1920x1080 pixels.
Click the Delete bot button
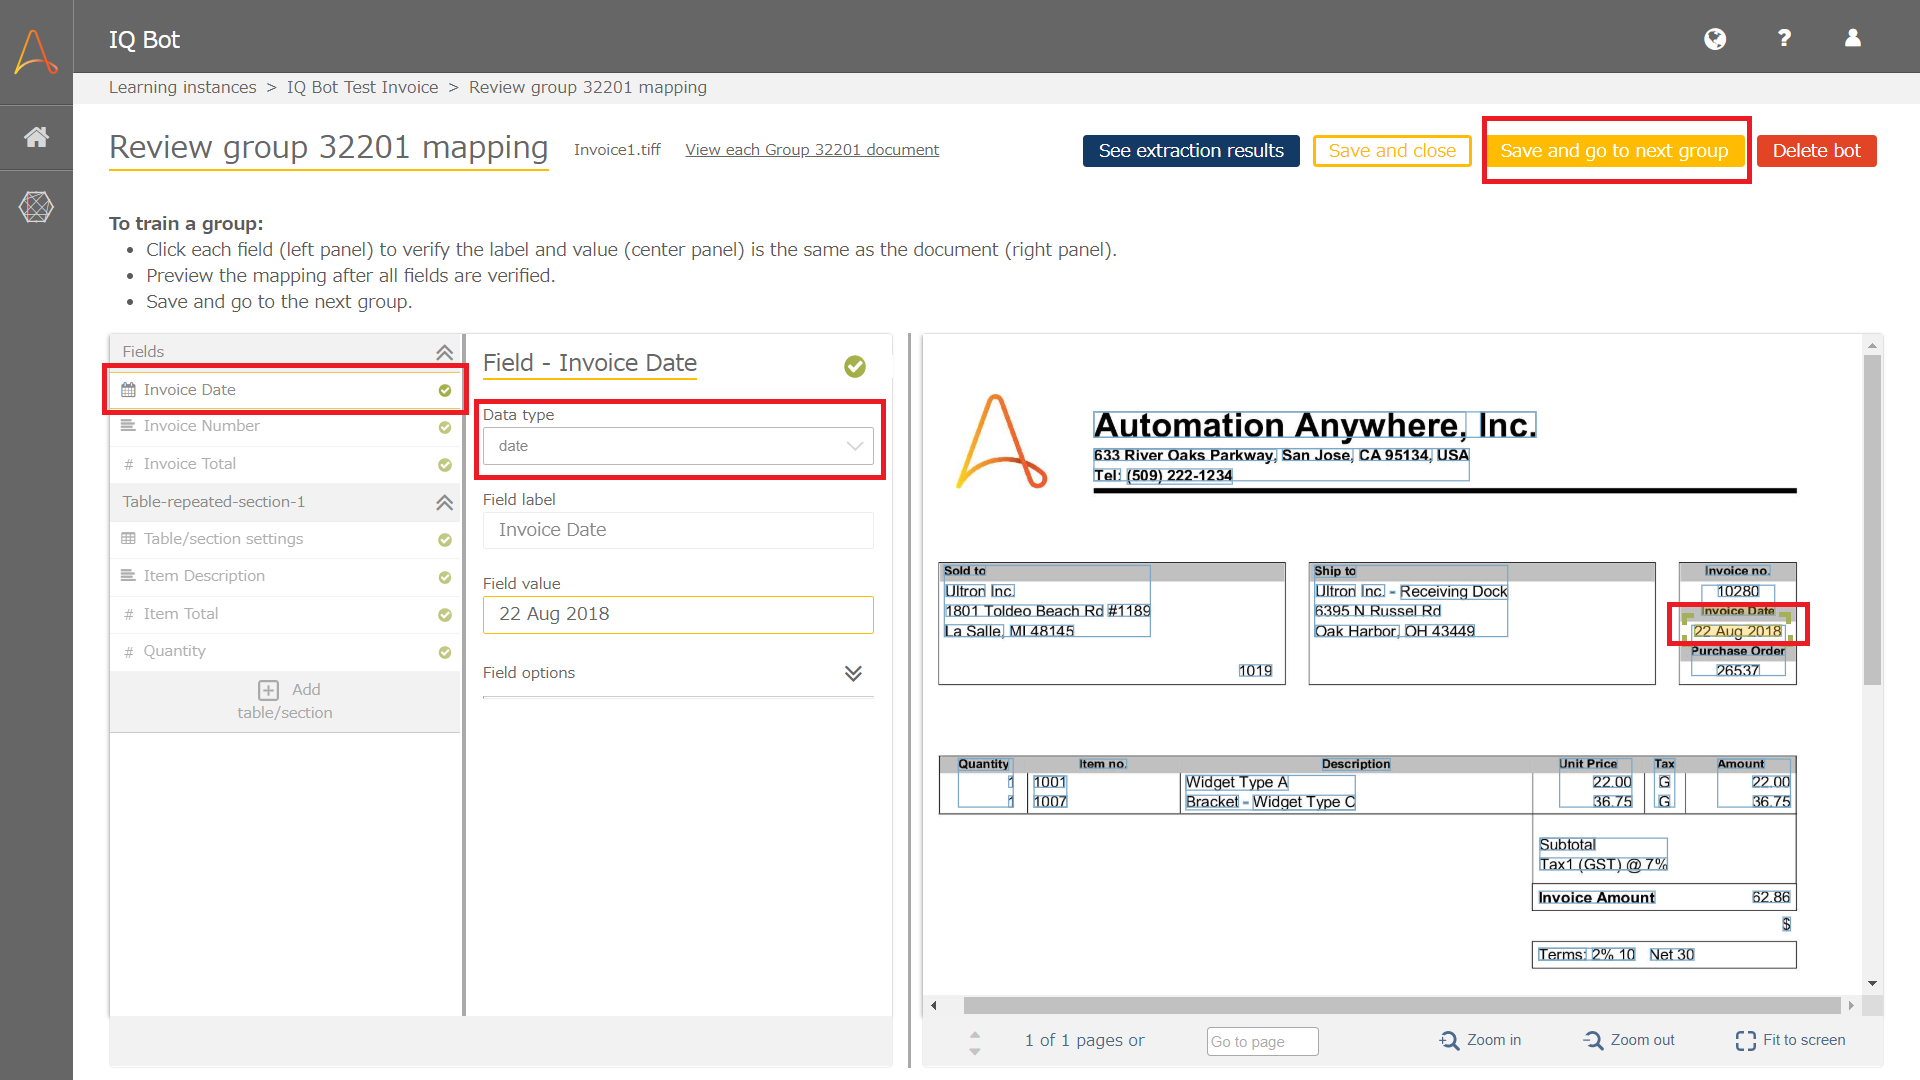click(1817, 151)
